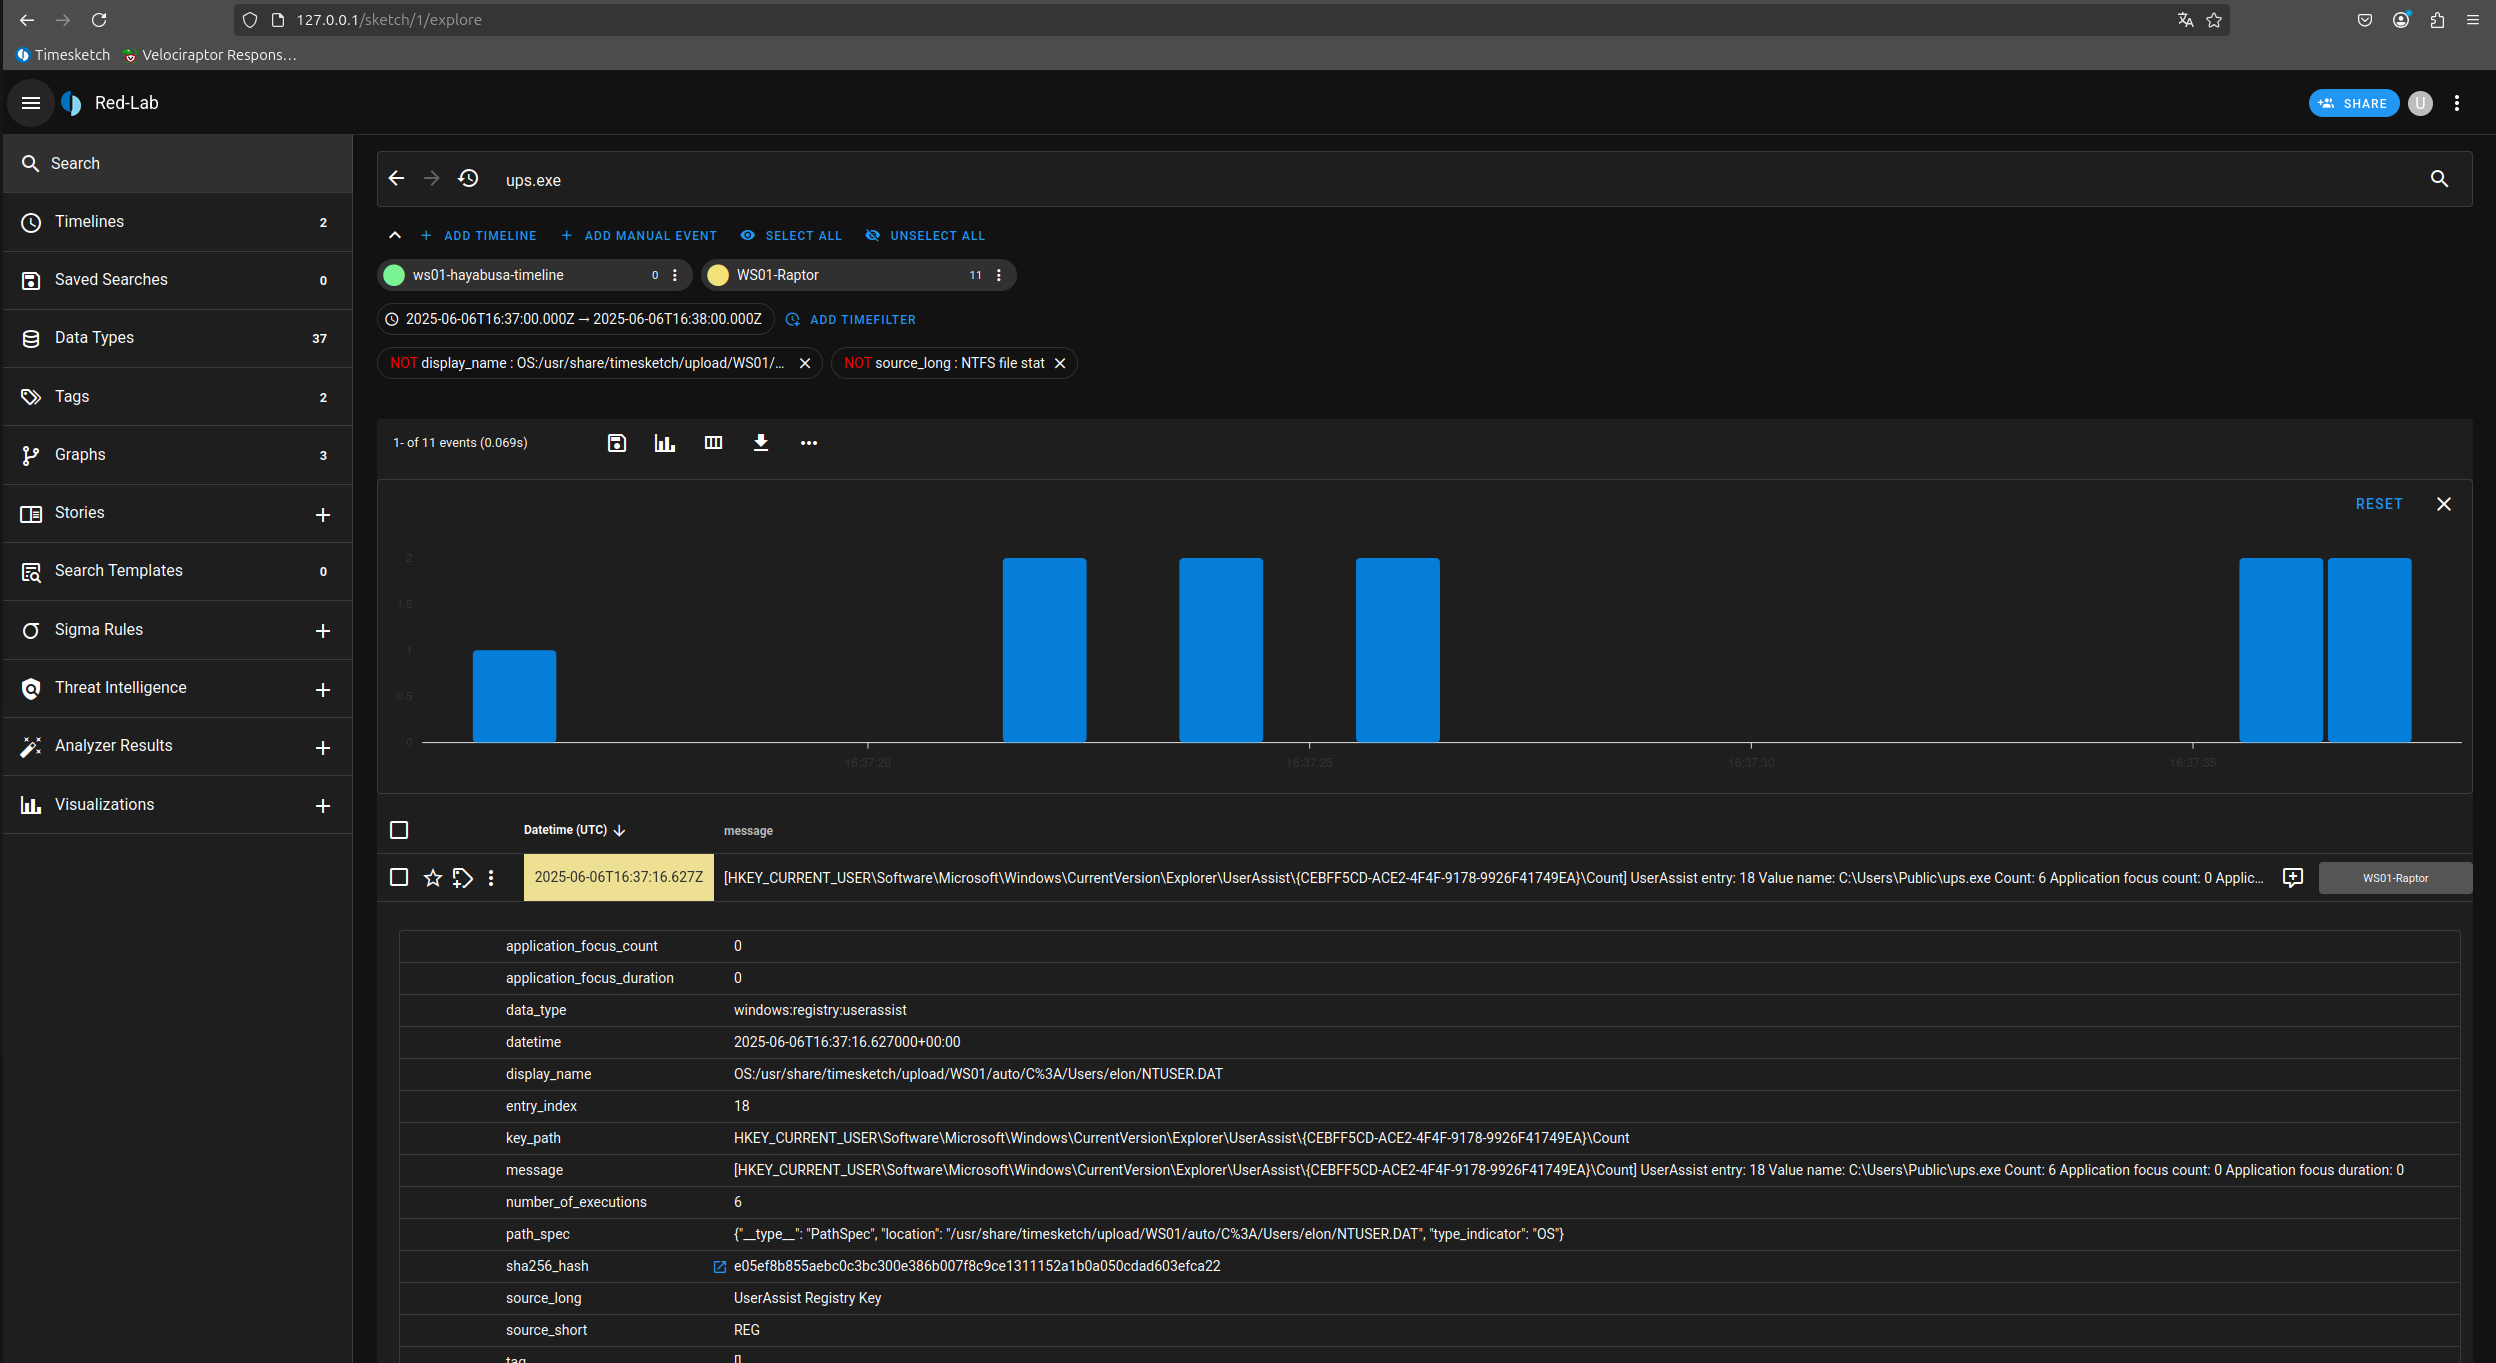Toggle the select-all events checkbox
The width and height of the screenshot is (2496, 1363).
point(399,830)
